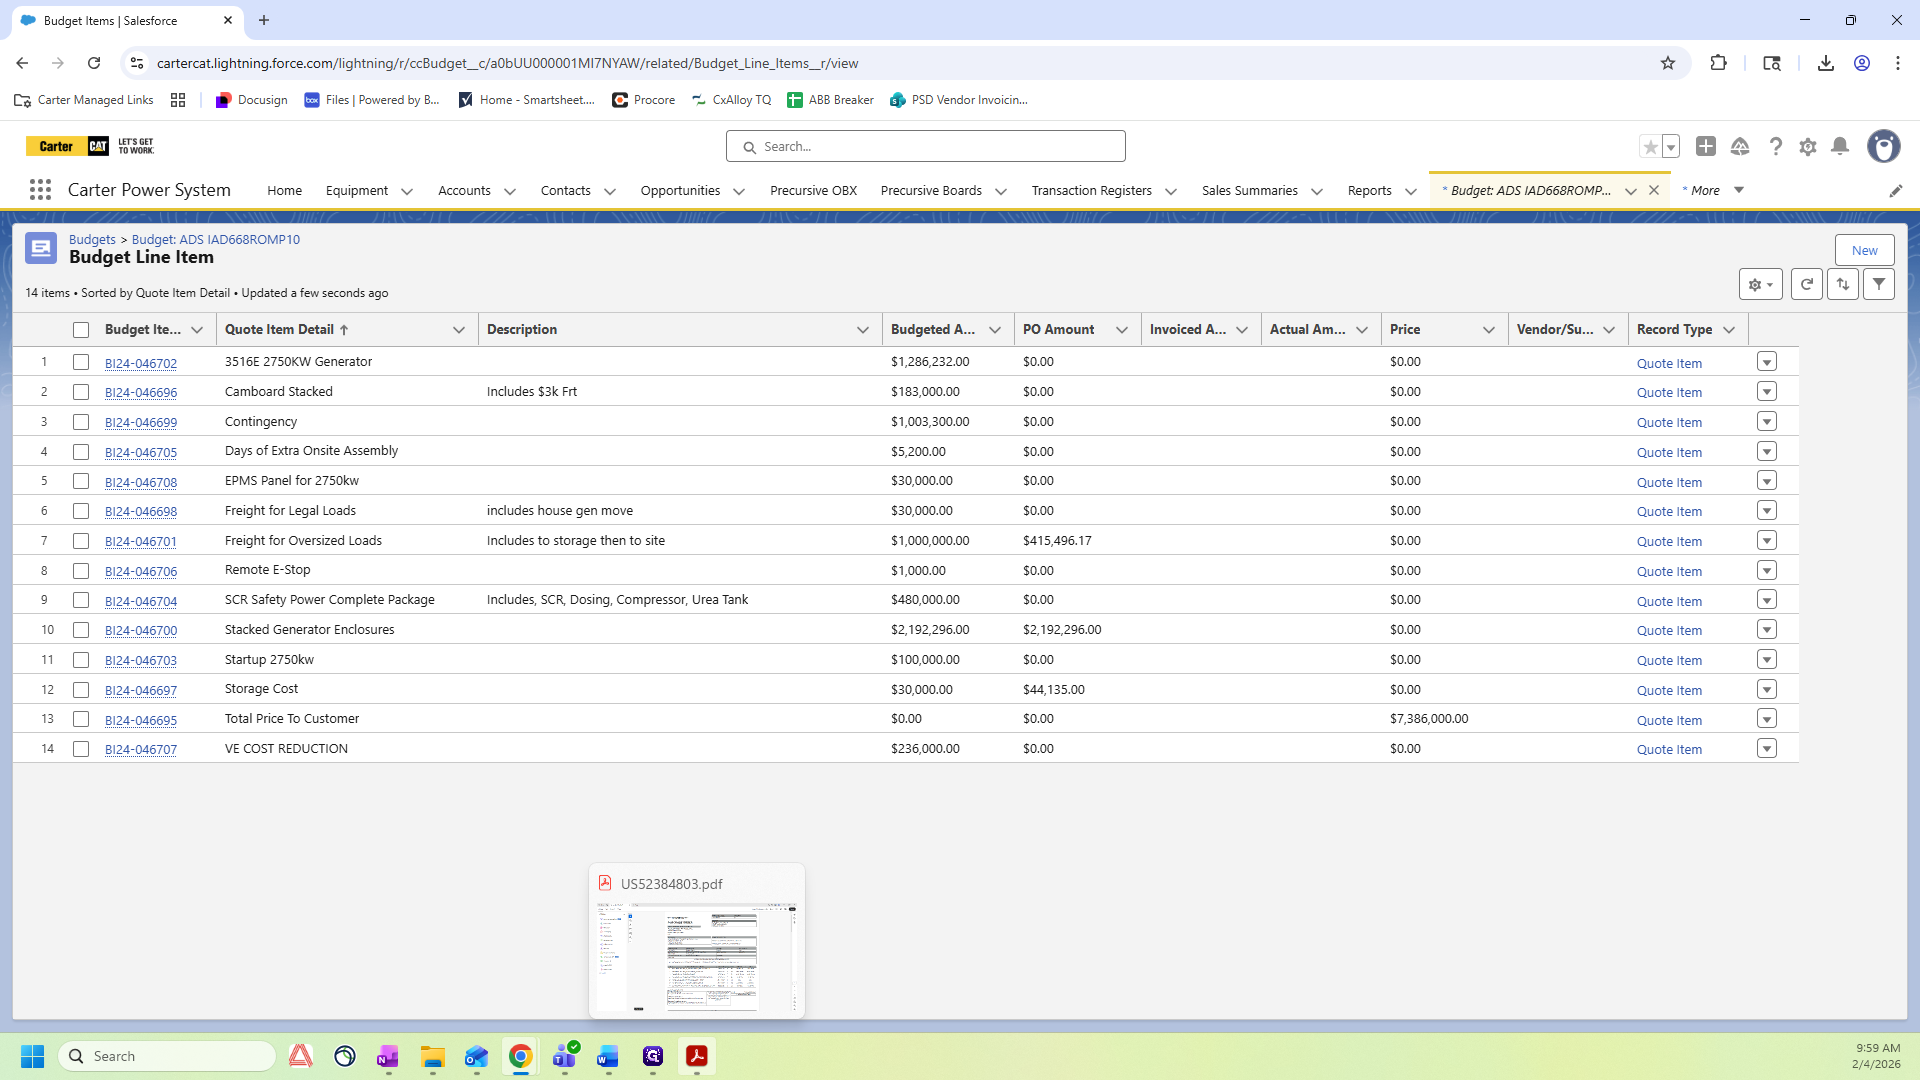Open row actions for VE COST REDUCTION
Screen dimensions: 1920x1080
click(x=1767, y=749)
